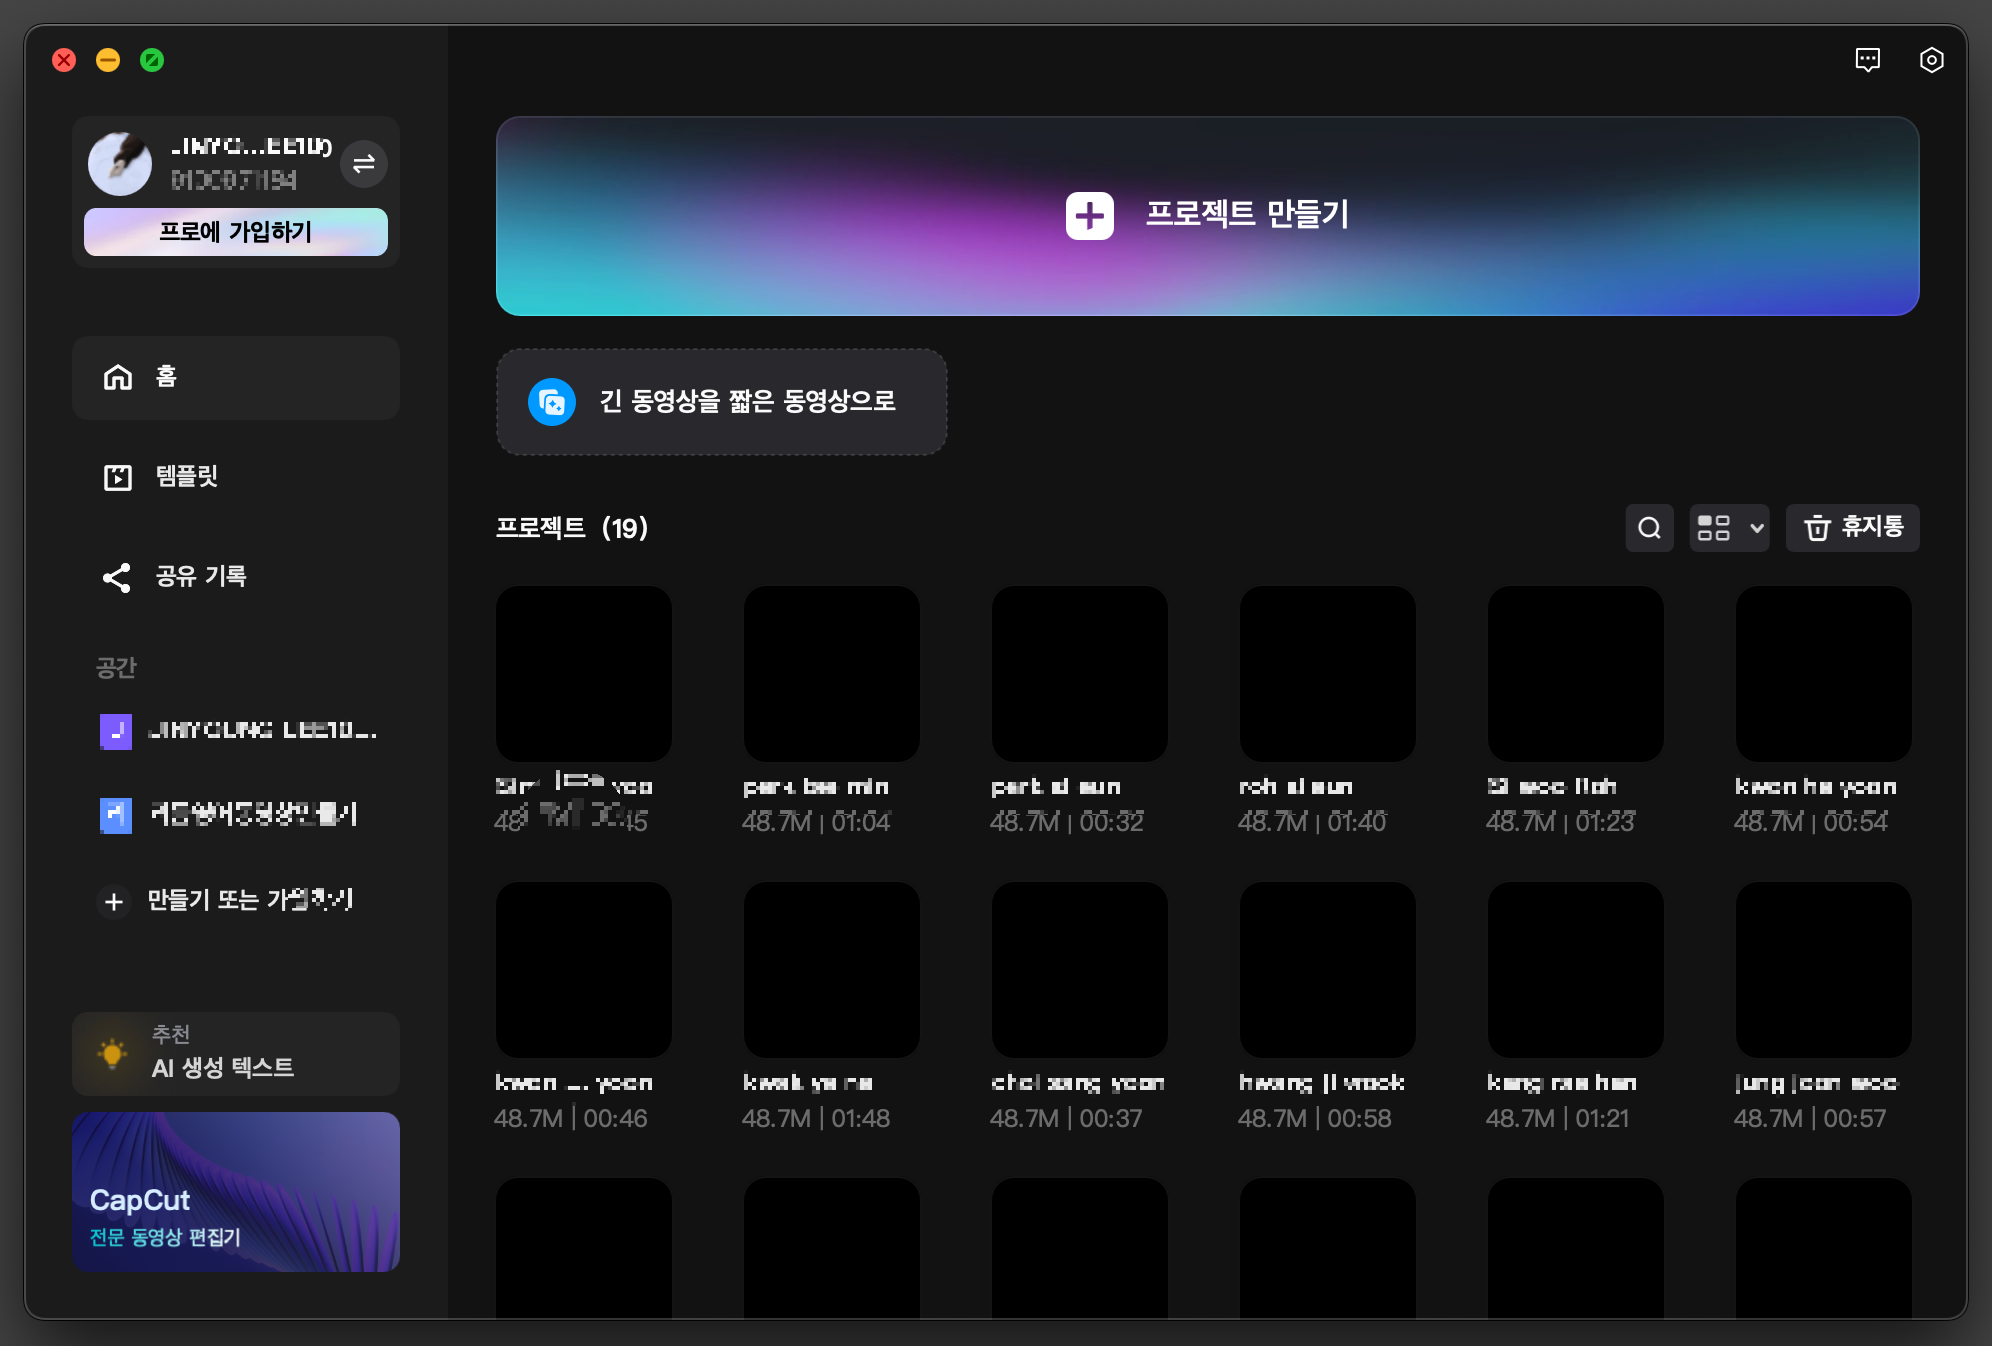The width and height of the screenshot is (1992, 1346).
Task: Click the CapCut 전문 동영상 편집기 banner
Action: 235,1191
